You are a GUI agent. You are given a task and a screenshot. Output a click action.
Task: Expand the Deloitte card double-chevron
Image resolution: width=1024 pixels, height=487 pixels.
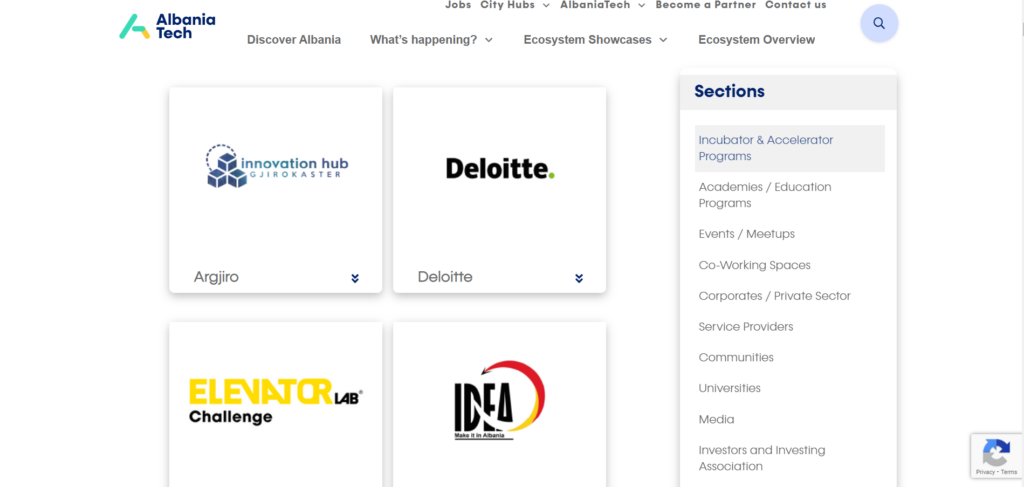pyautogui.click(x=579, y=278)
